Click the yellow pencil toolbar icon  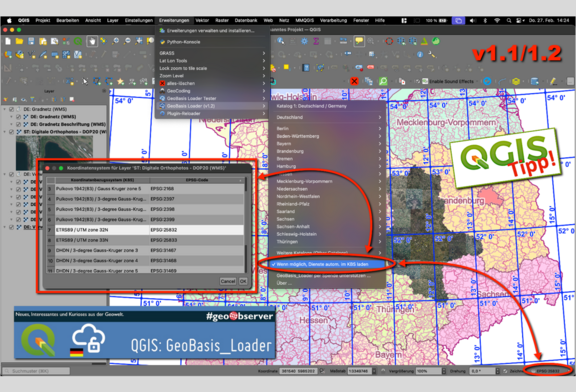point(554,81)
